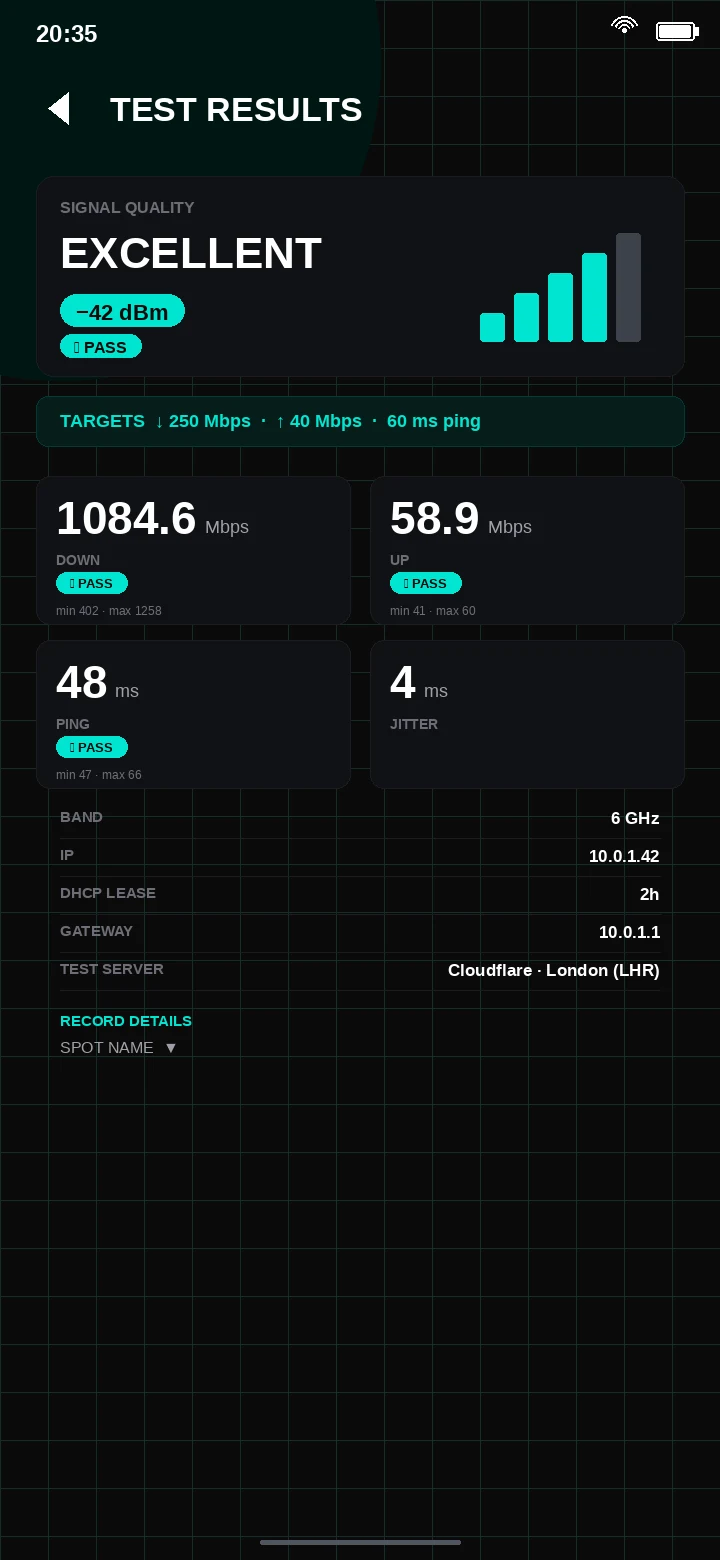Tap the GATEWAY value 10.0.1.1
Image resolution: width=720 pixels, height=1560 pixels.
629,932
